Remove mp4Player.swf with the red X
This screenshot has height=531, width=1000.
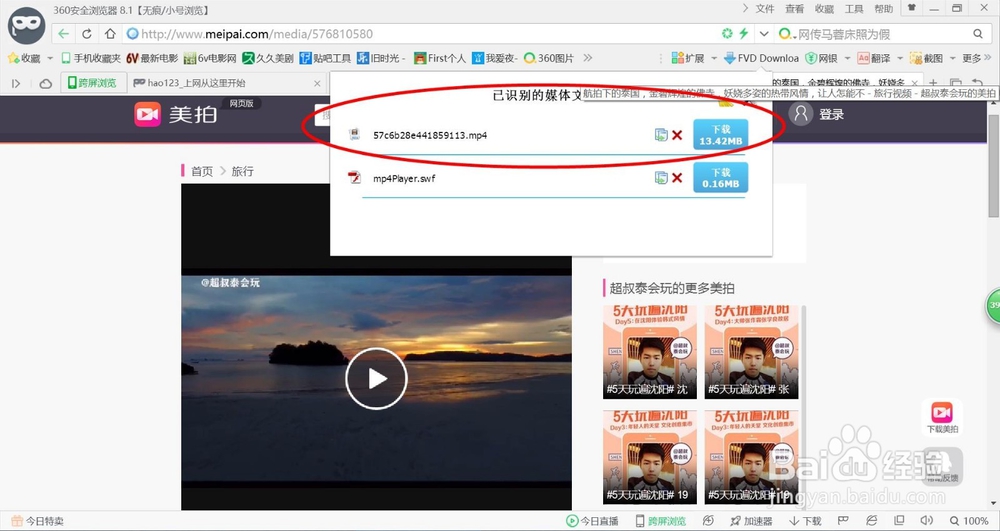point(677,178)
